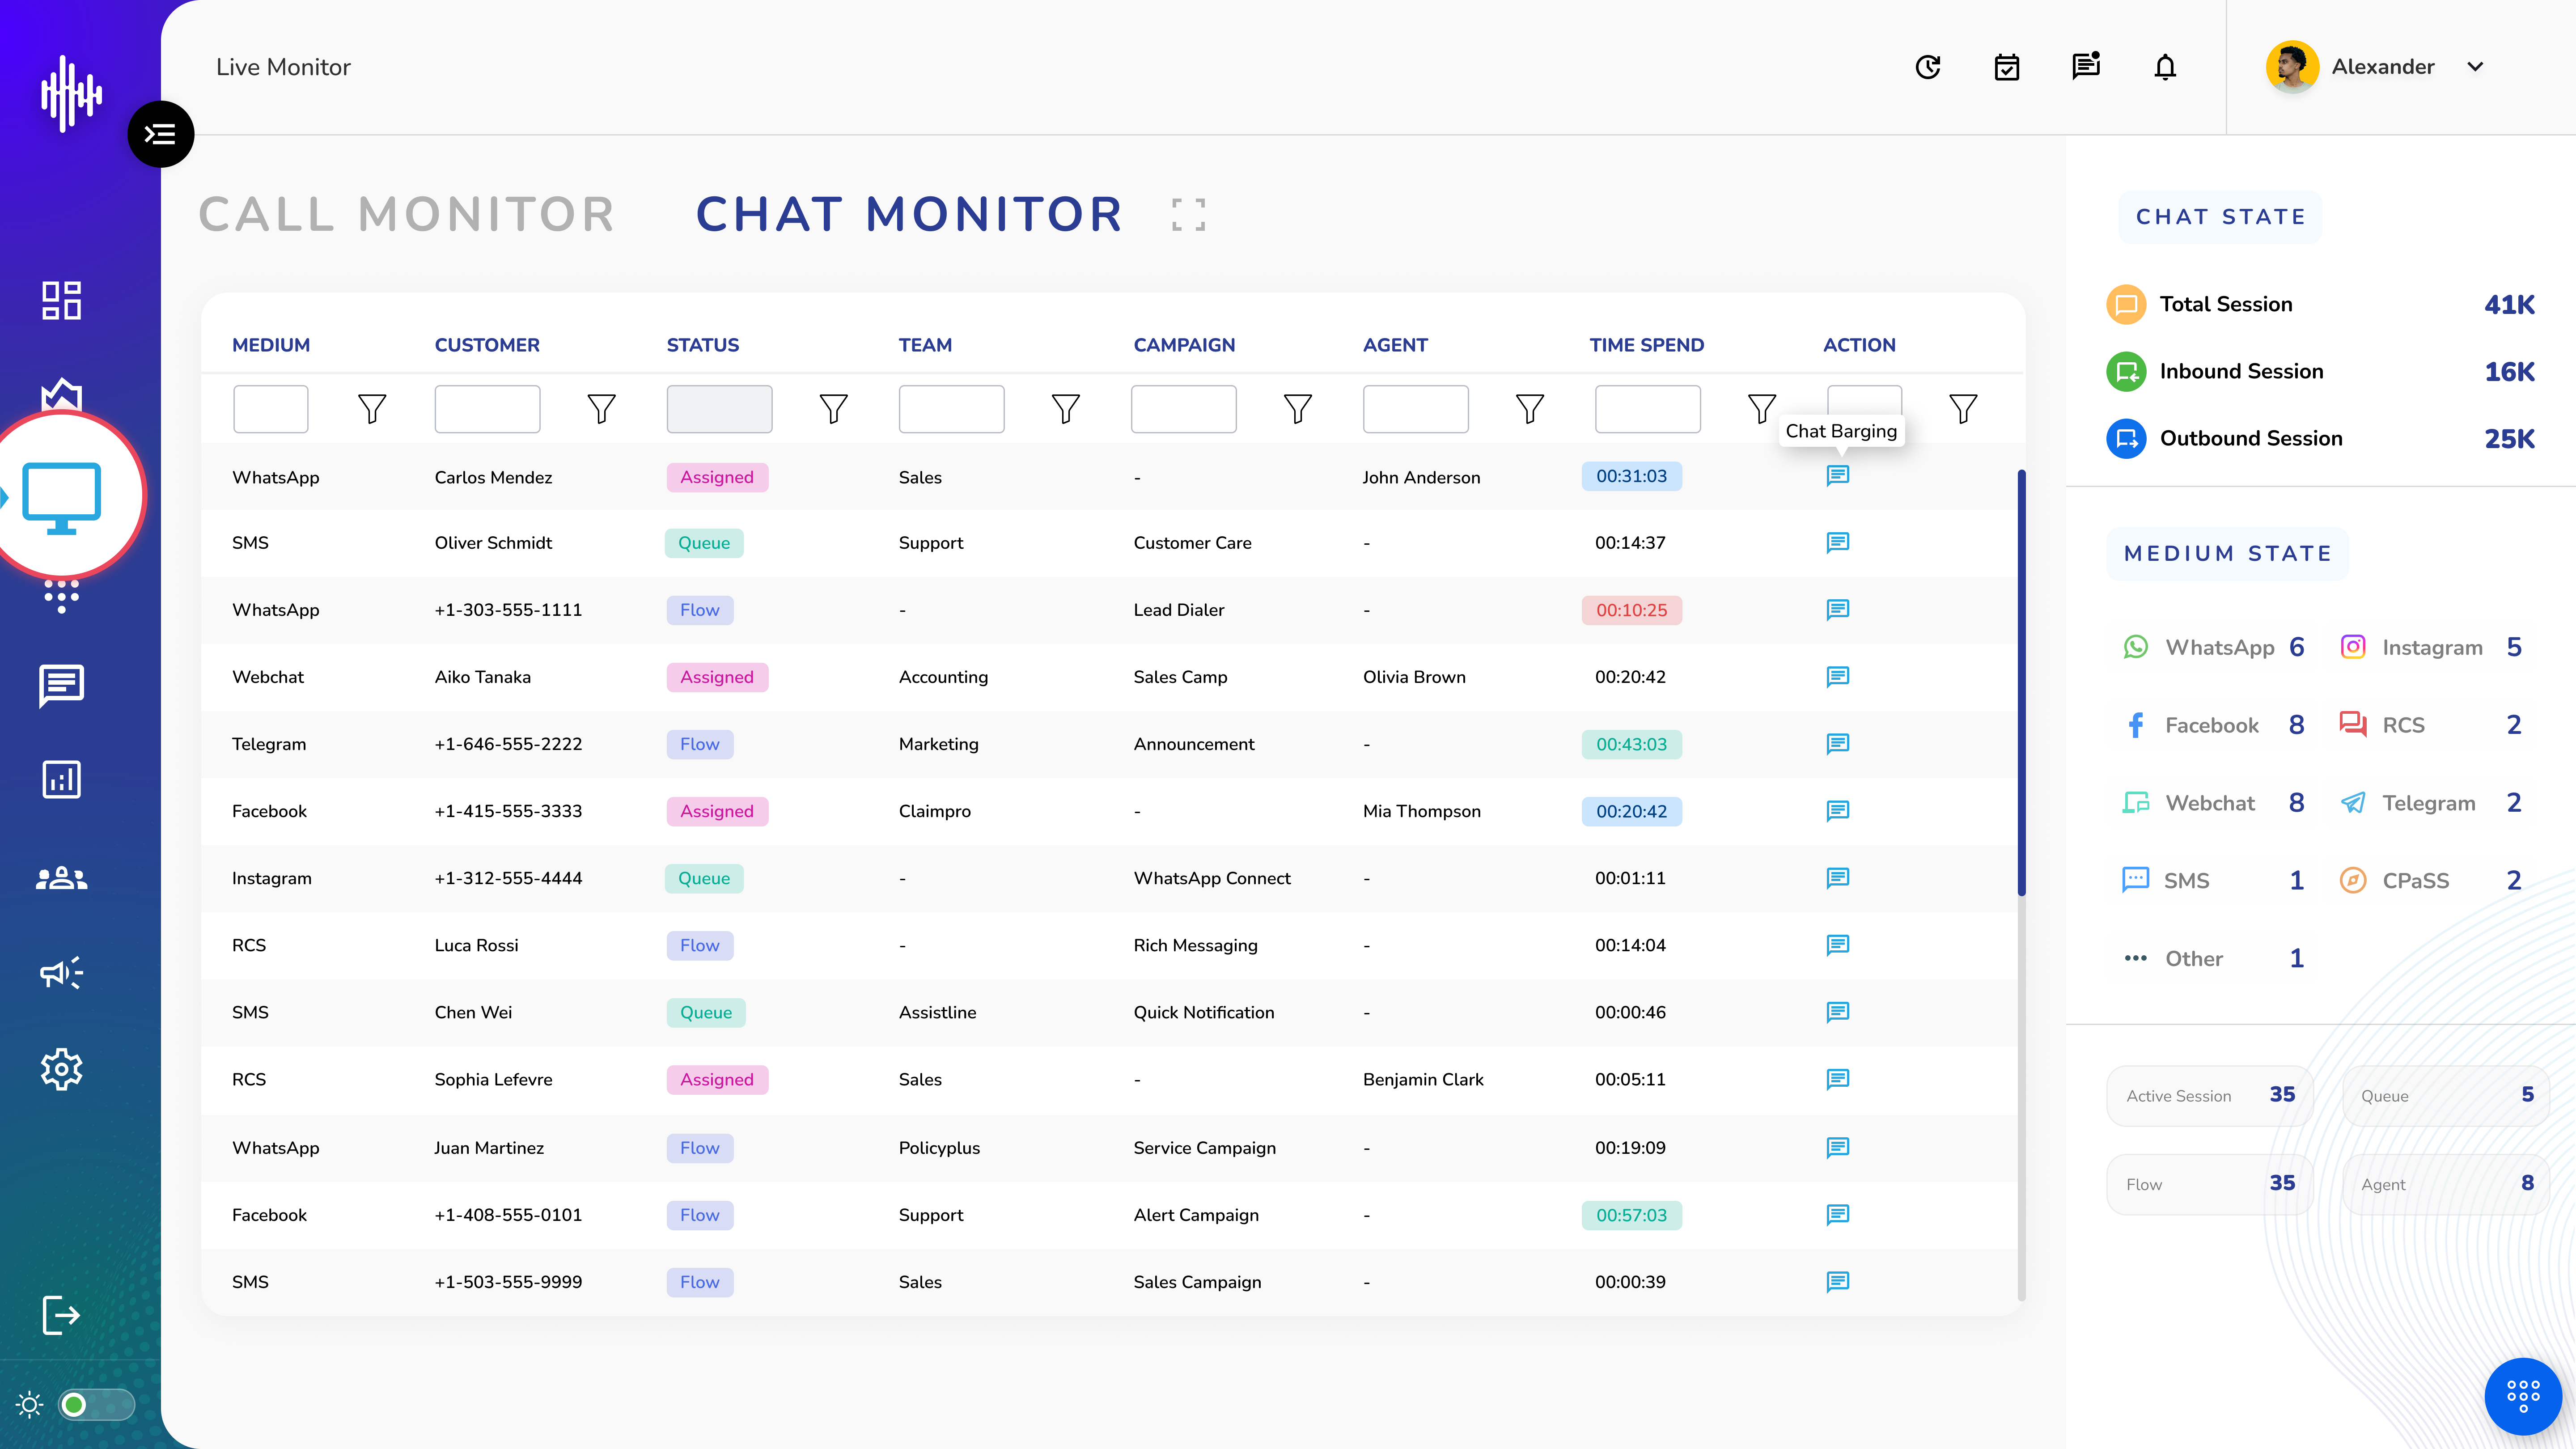Open the reports chart icon in sidebar
This screenshot has height=1449, width=2576.
click(61, 779)
